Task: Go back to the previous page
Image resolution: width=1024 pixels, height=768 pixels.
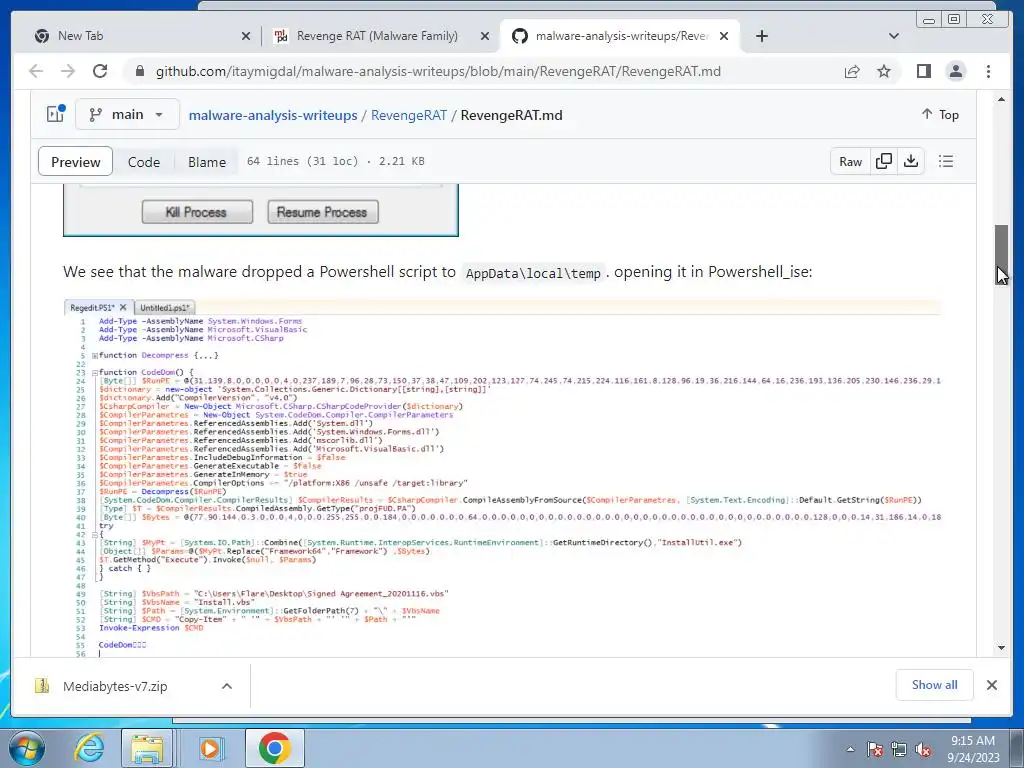Action: (x=36, y=71)
